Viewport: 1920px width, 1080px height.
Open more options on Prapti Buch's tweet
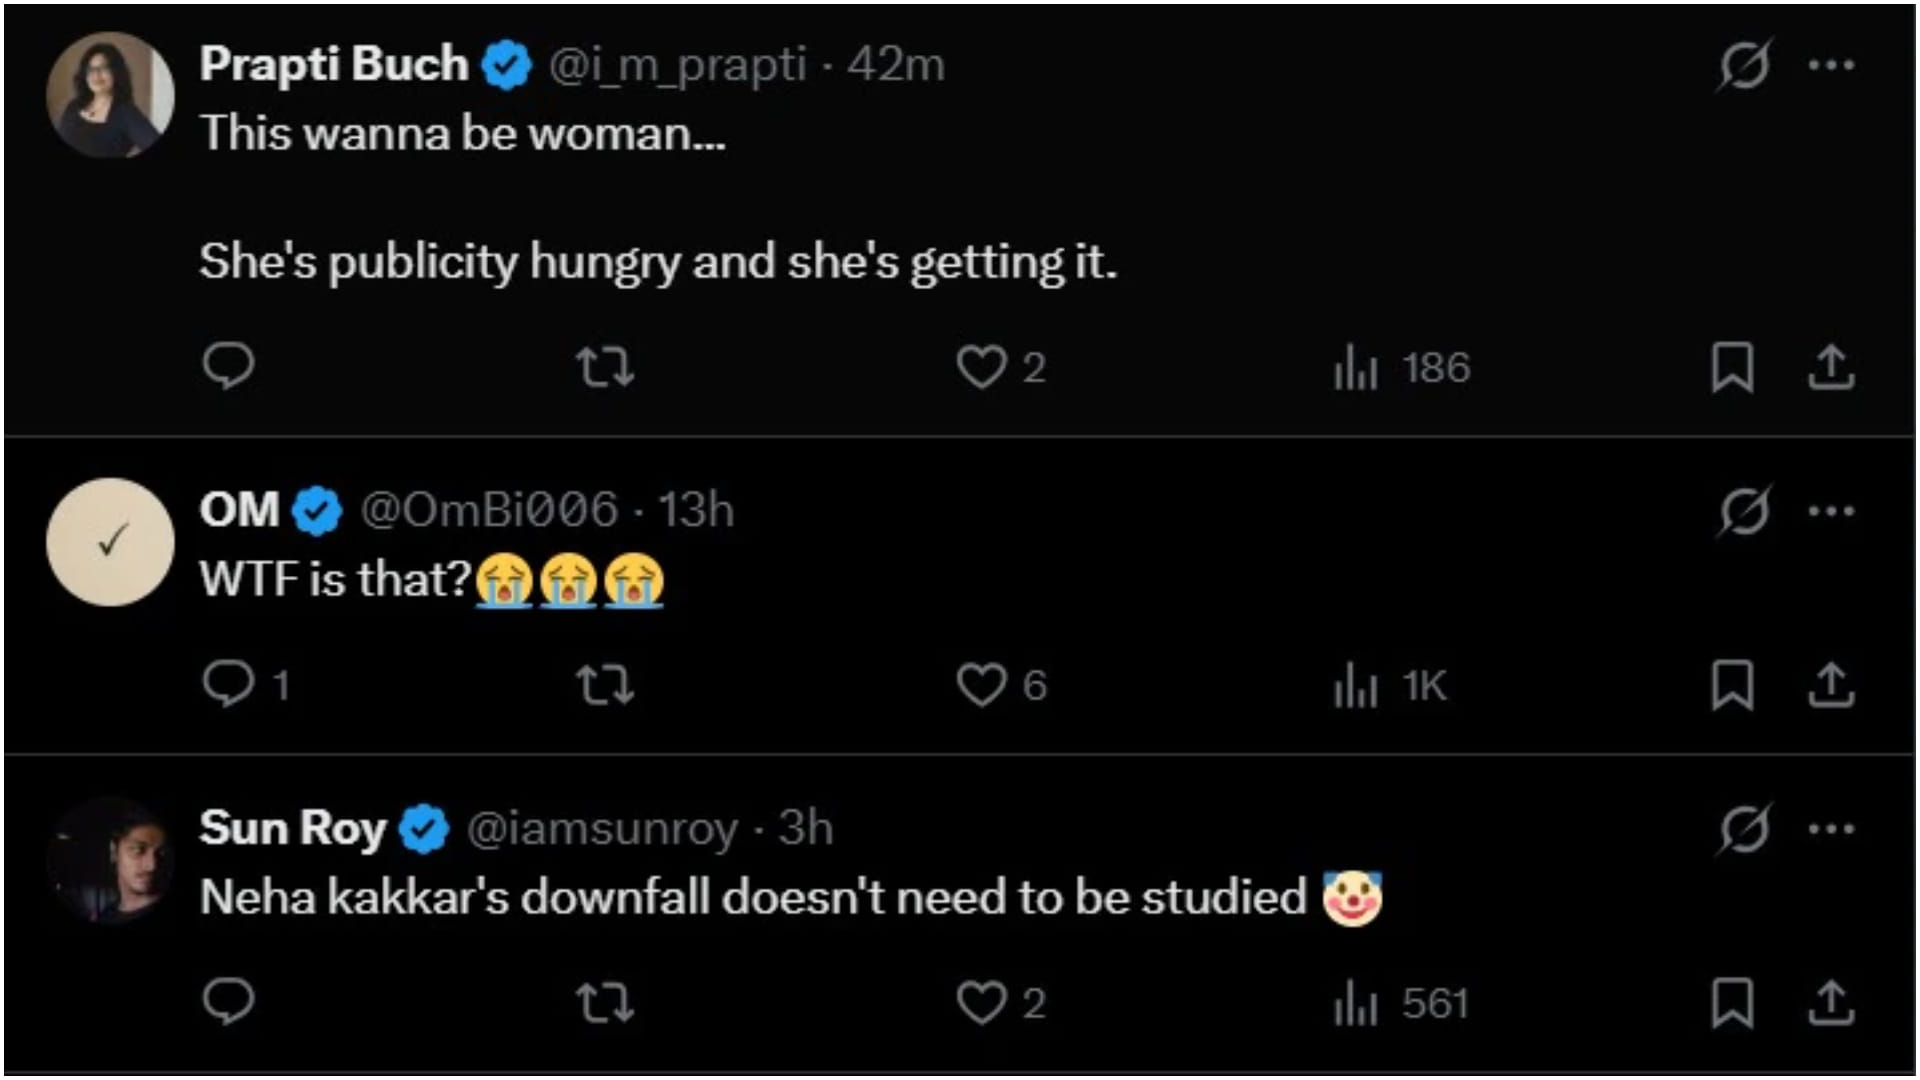(1831, 65)
